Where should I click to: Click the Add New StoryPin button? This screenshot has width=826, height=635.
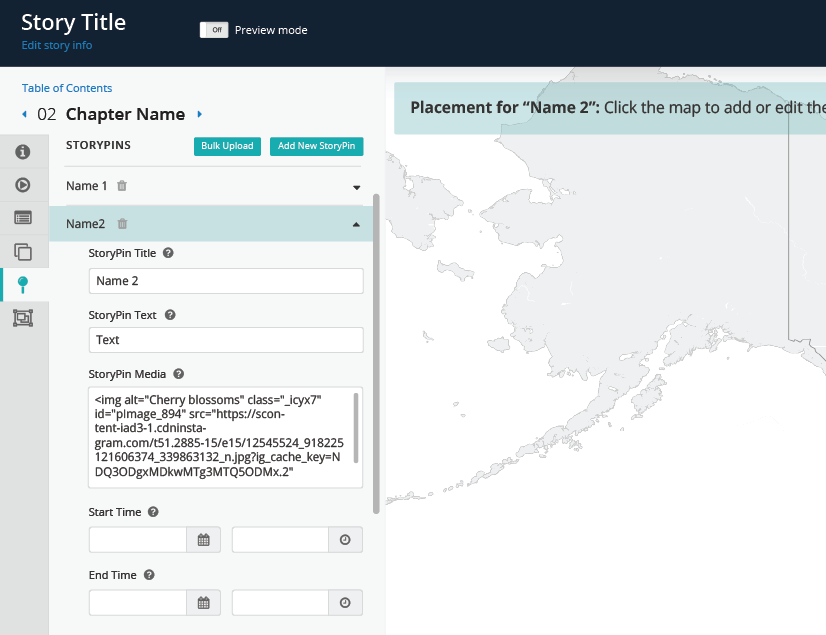click(317, 146)
